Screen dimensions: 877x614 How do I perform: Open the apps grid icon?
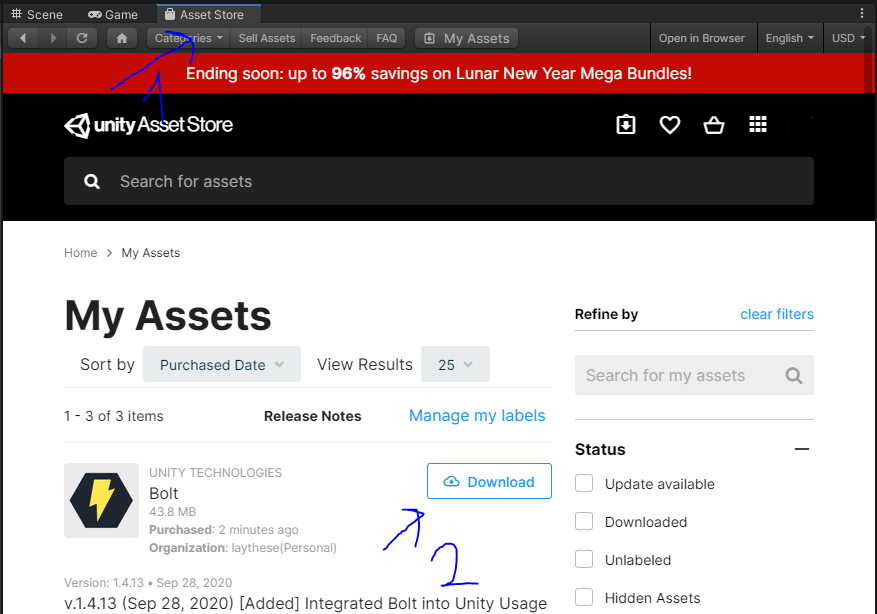pos(758,124)
